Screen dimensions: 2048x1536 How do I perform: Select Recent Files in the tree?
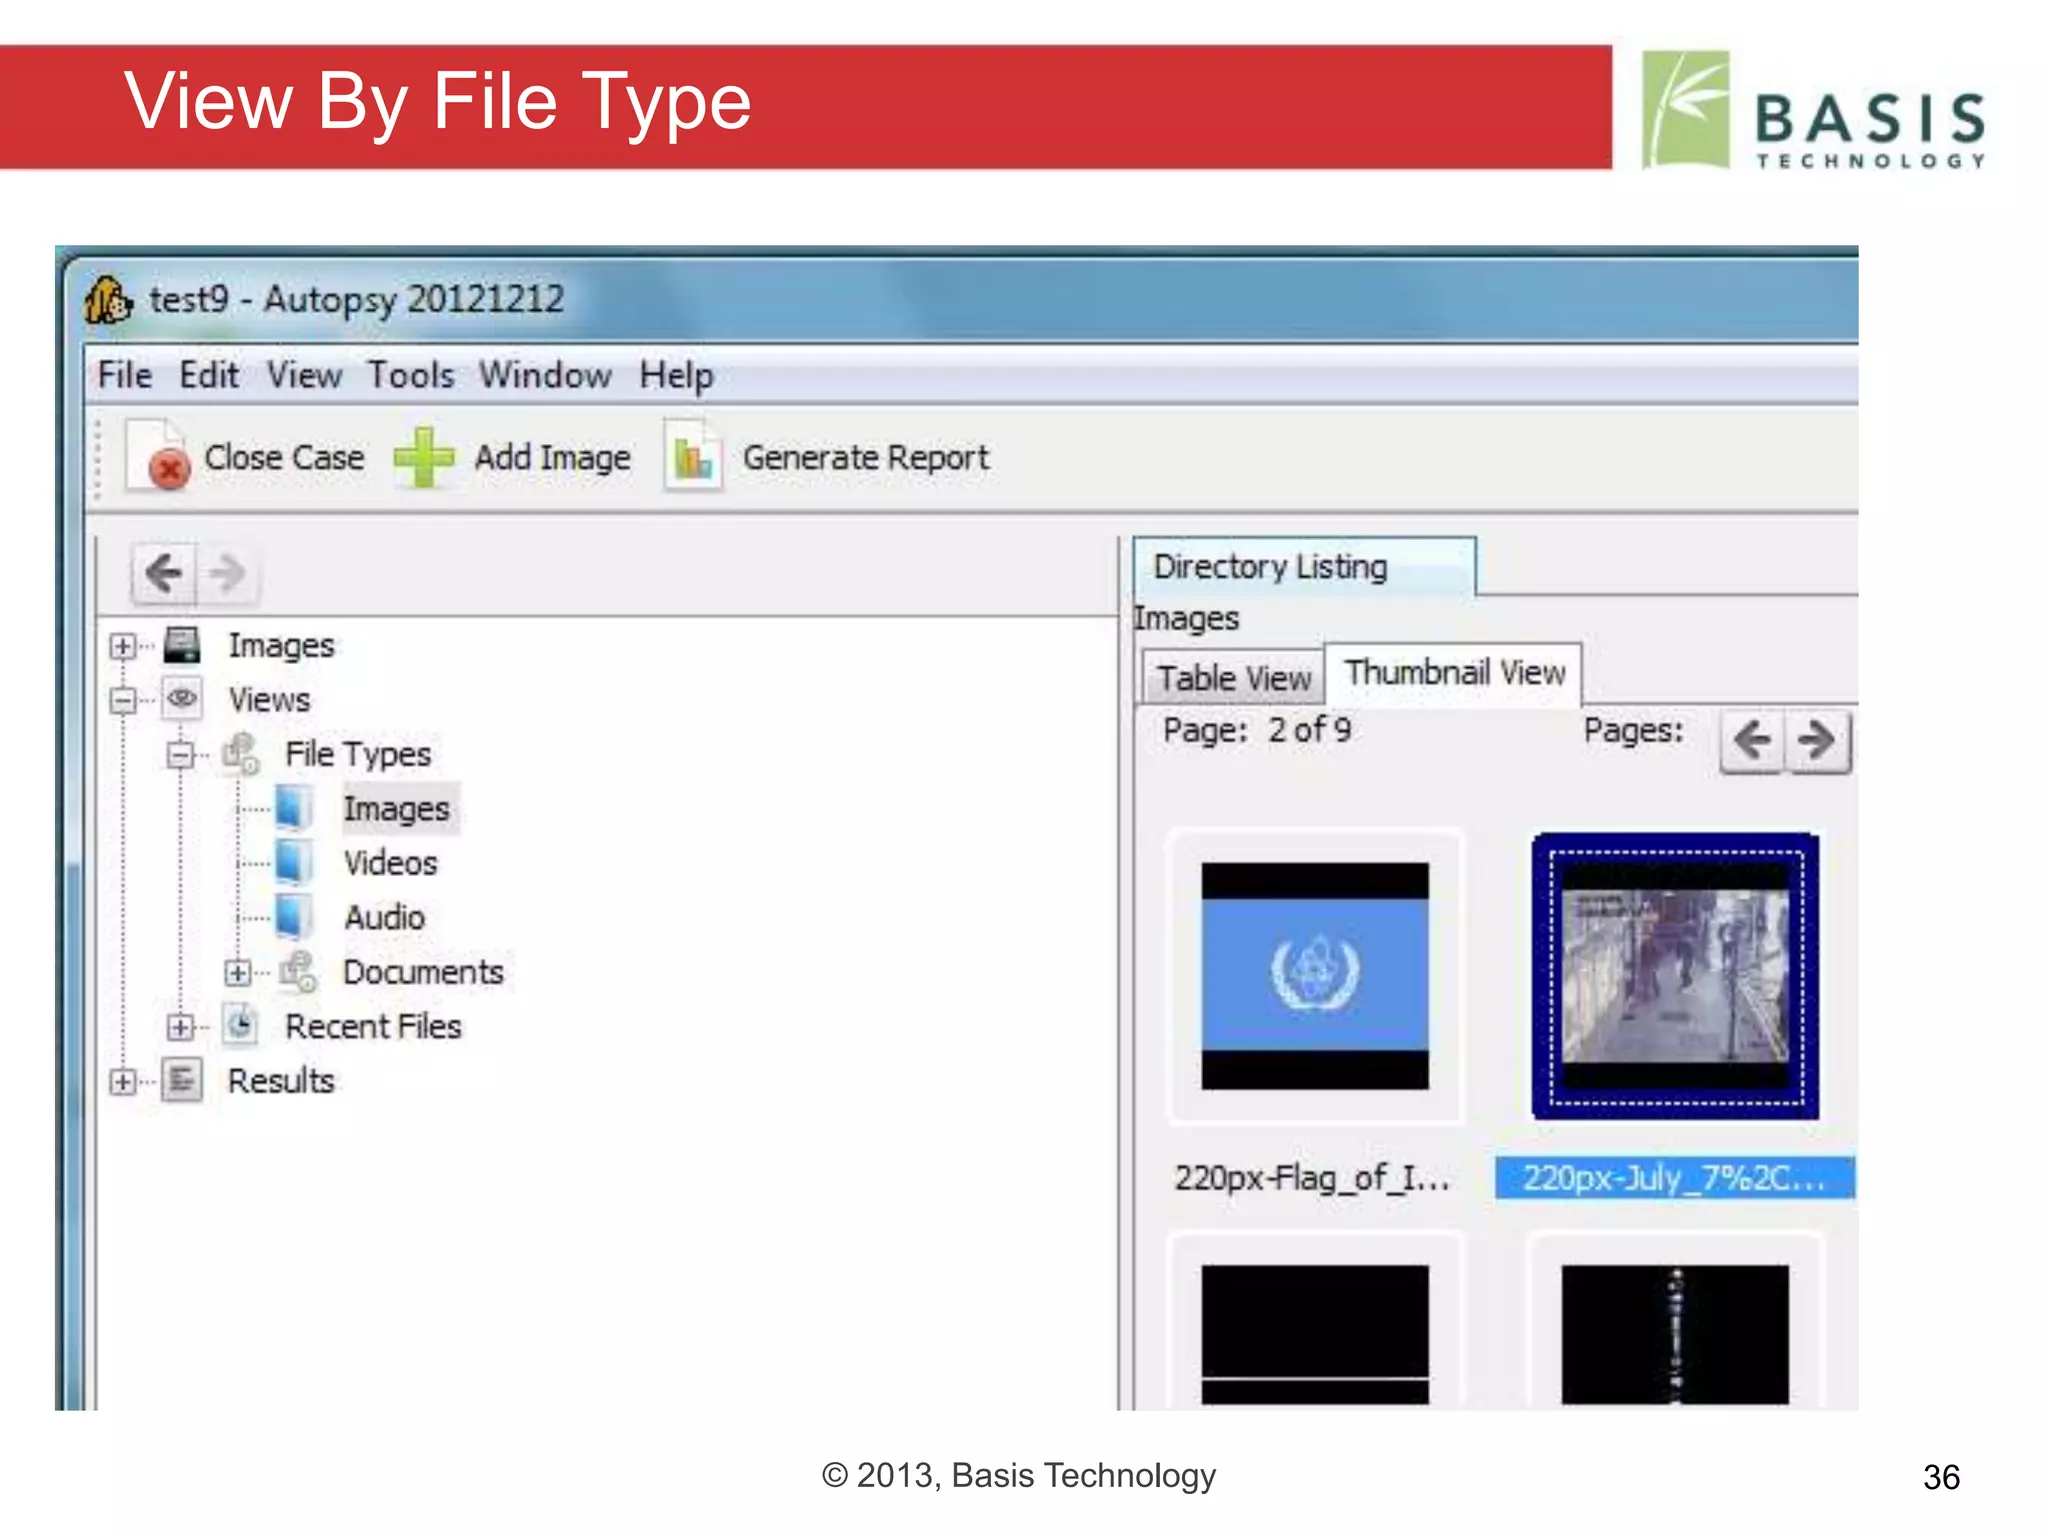(x=374, y=1026)
